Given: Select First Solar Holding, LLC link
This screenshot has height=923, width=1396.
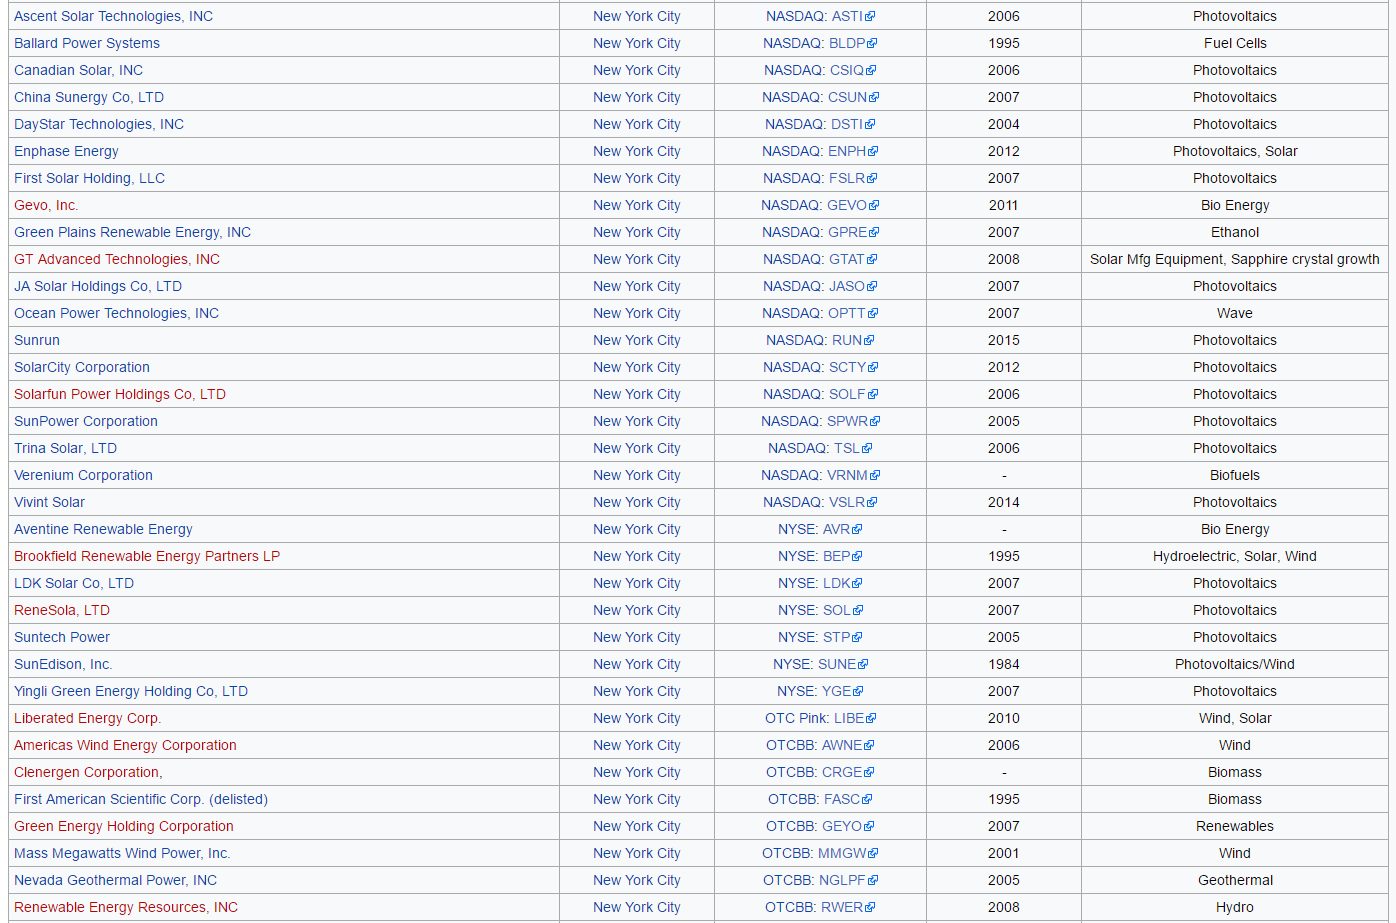Looking at the screenshot, I should [x=89, y=178].
